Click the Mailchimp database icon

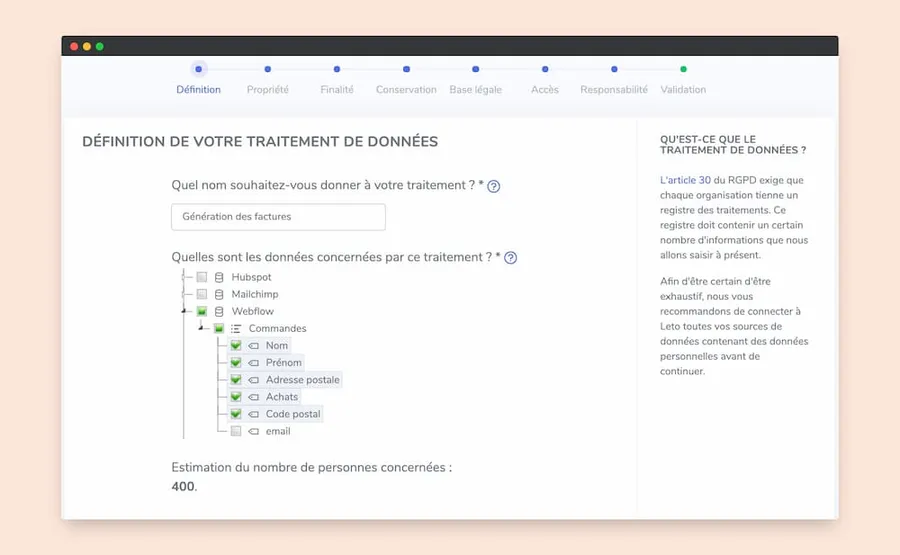pos(219,294)
